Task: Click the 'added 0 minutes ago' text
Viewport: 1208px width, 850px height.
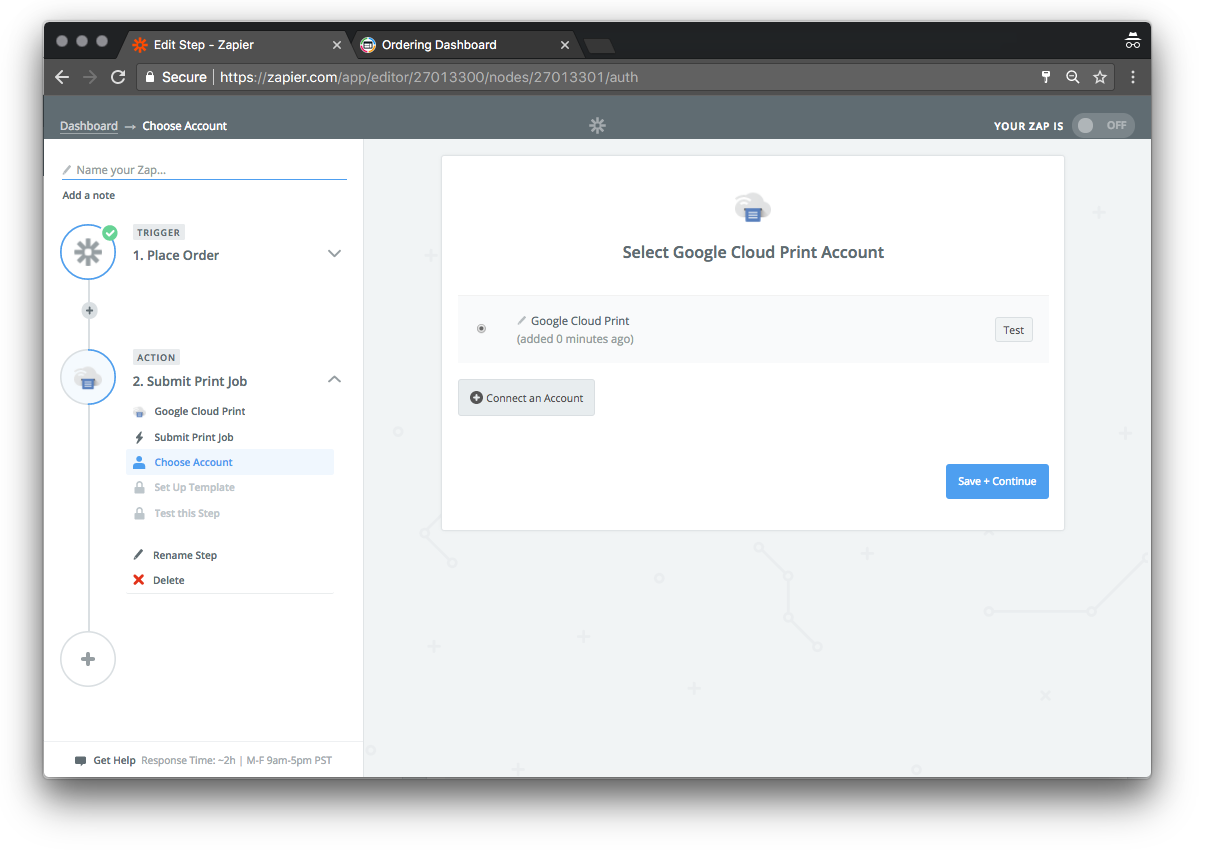Action: click(x=575, y=339)
